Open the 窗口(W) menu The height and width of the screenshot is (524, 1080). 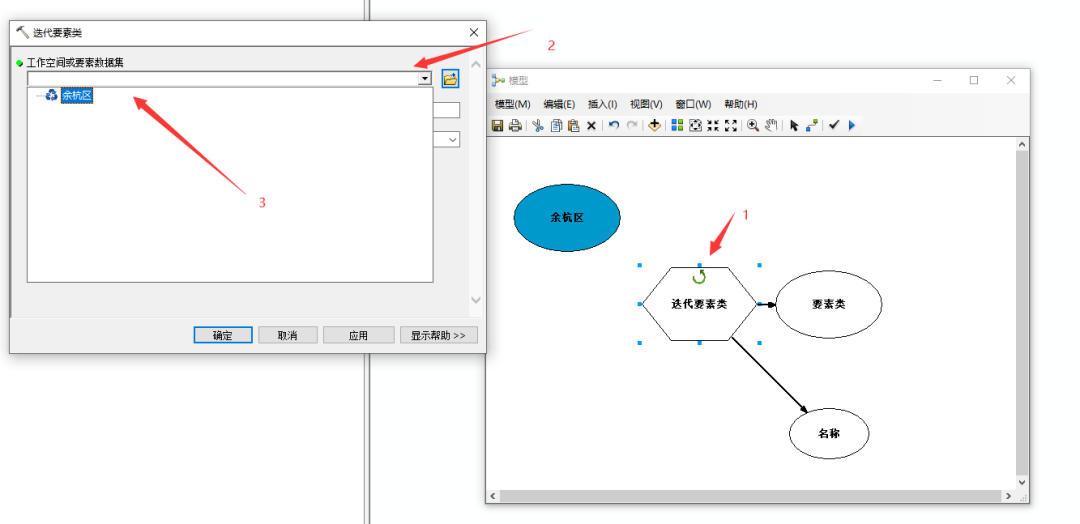point(693,105)
